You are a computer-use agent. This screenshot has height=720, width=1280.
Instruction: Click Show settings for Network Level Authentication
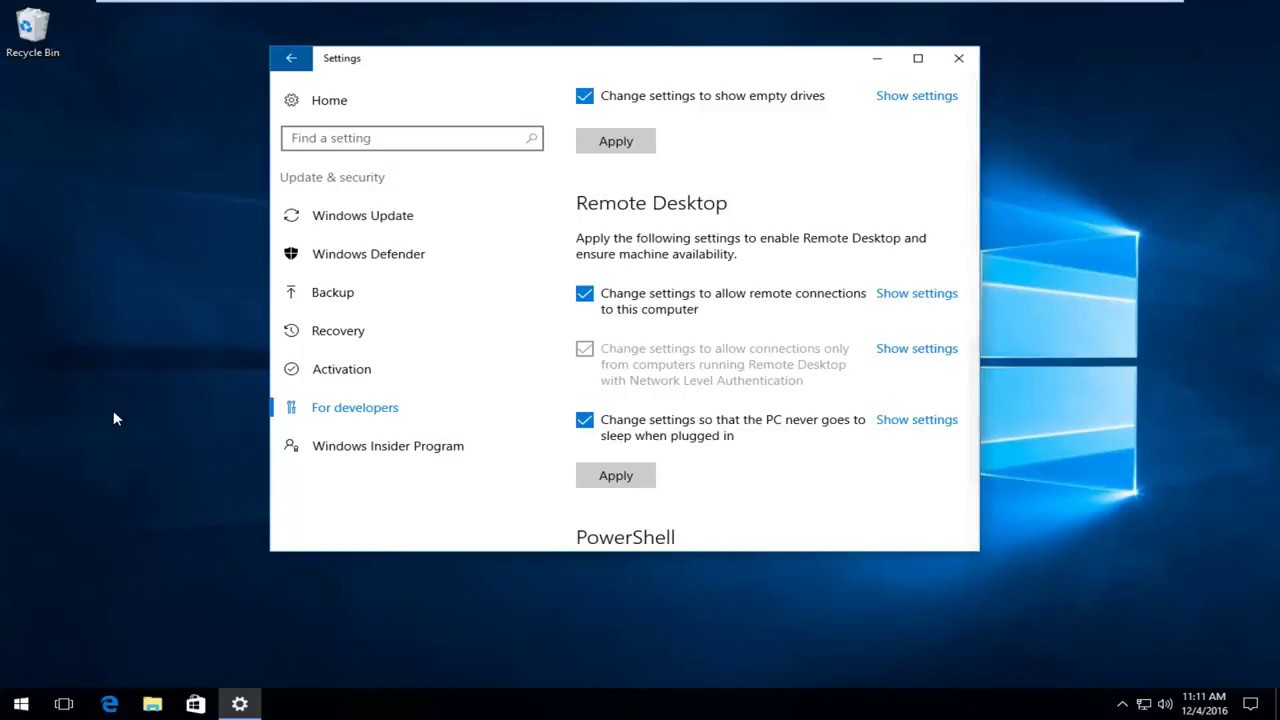(917, 349)
